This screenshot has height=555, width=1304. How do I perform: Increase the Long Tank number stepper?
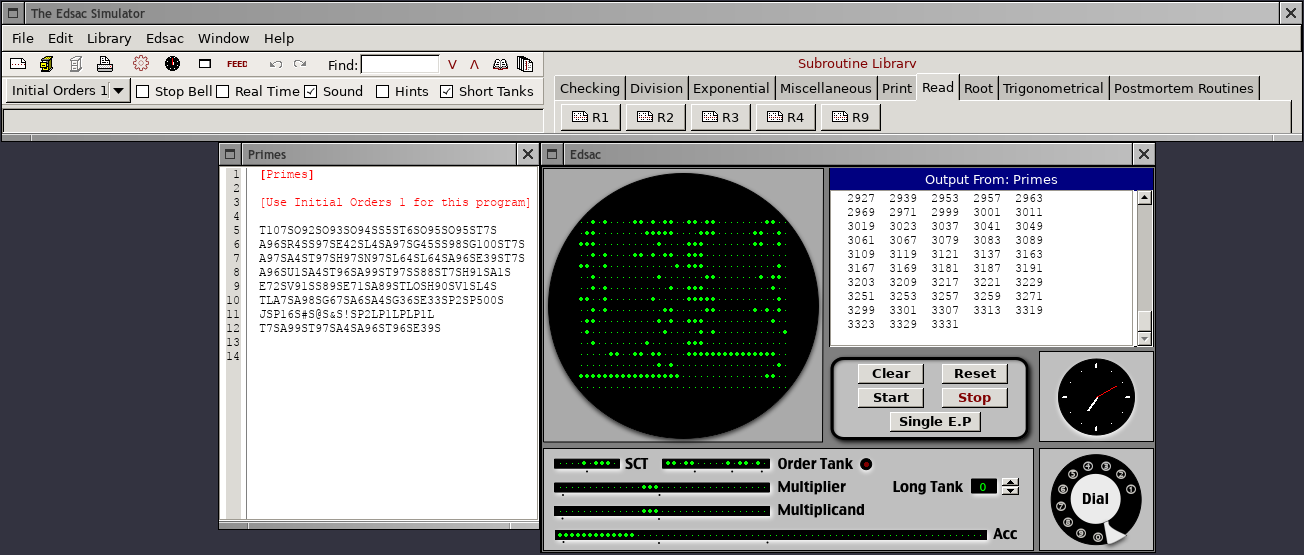[x=1010, y=482]
